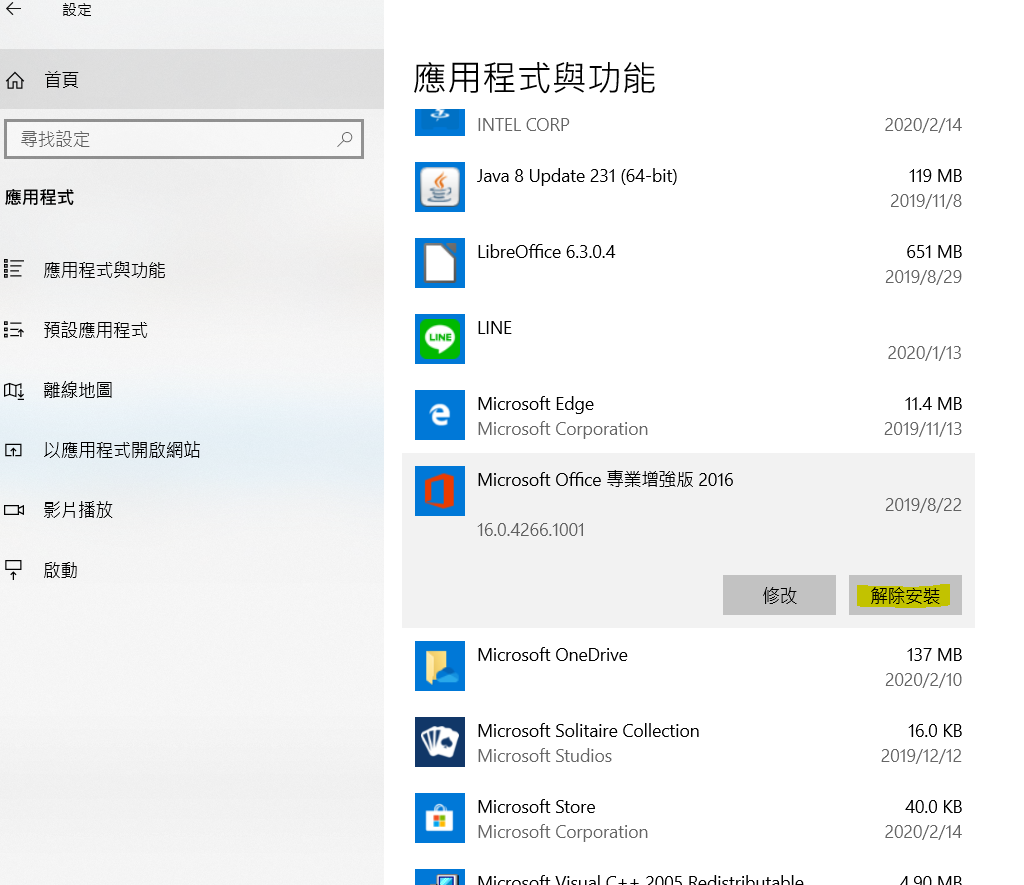This screenshot has height=885, width=1024.
Task: Select the Microsoft Edge app name
Action: tap(536, 404)
